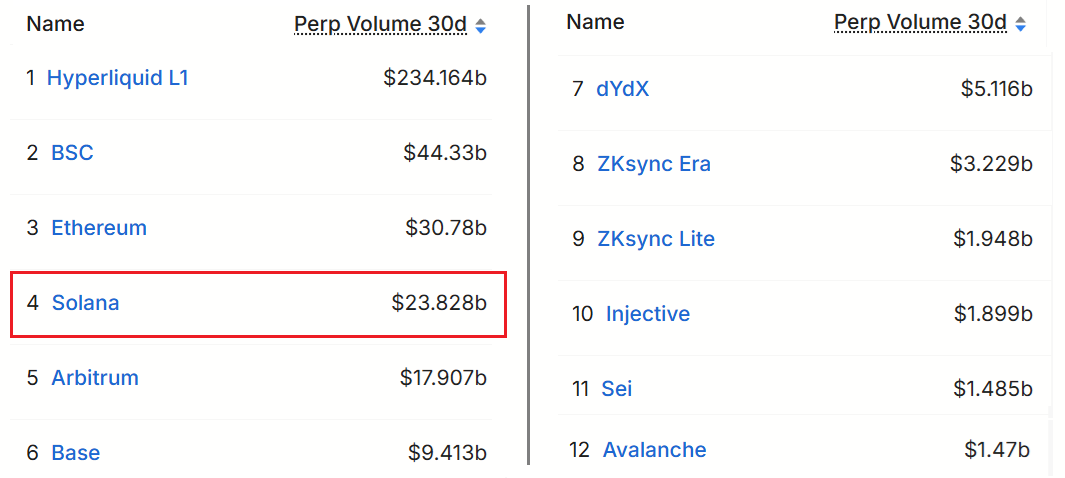Viewport: 1065px width, 478px height.
Task: Open the ZKsync Lite link
Action: coord(656,239)
